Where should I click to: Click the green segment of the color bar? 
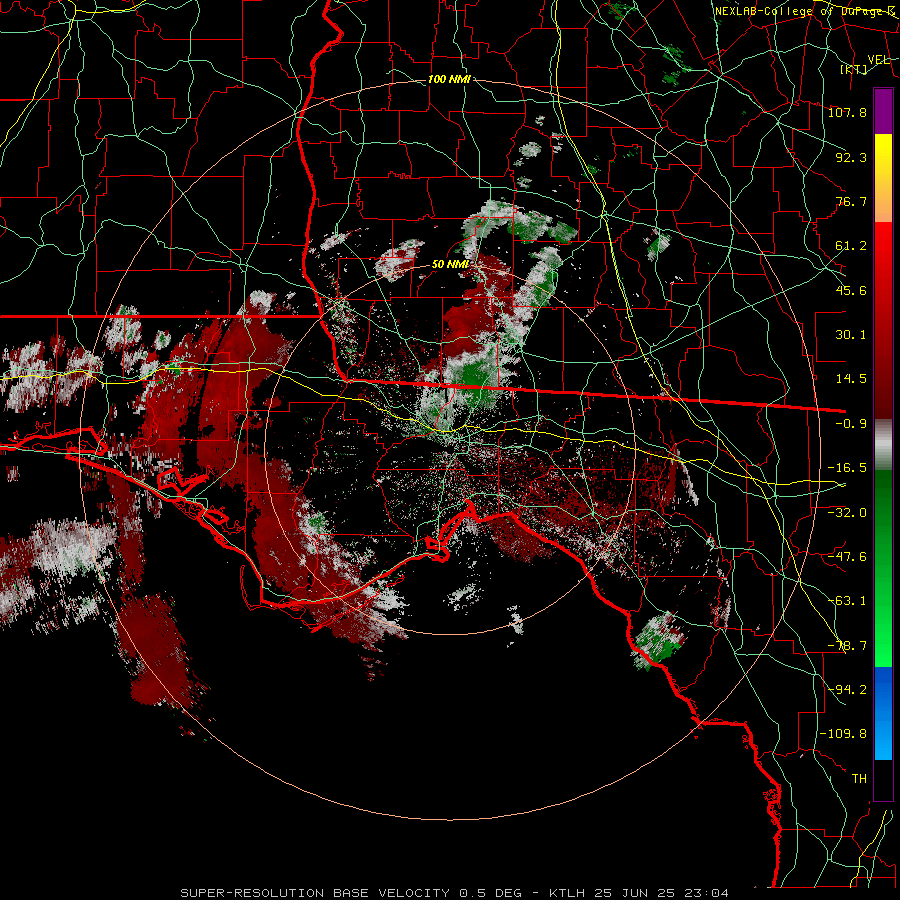coord(883,568)
